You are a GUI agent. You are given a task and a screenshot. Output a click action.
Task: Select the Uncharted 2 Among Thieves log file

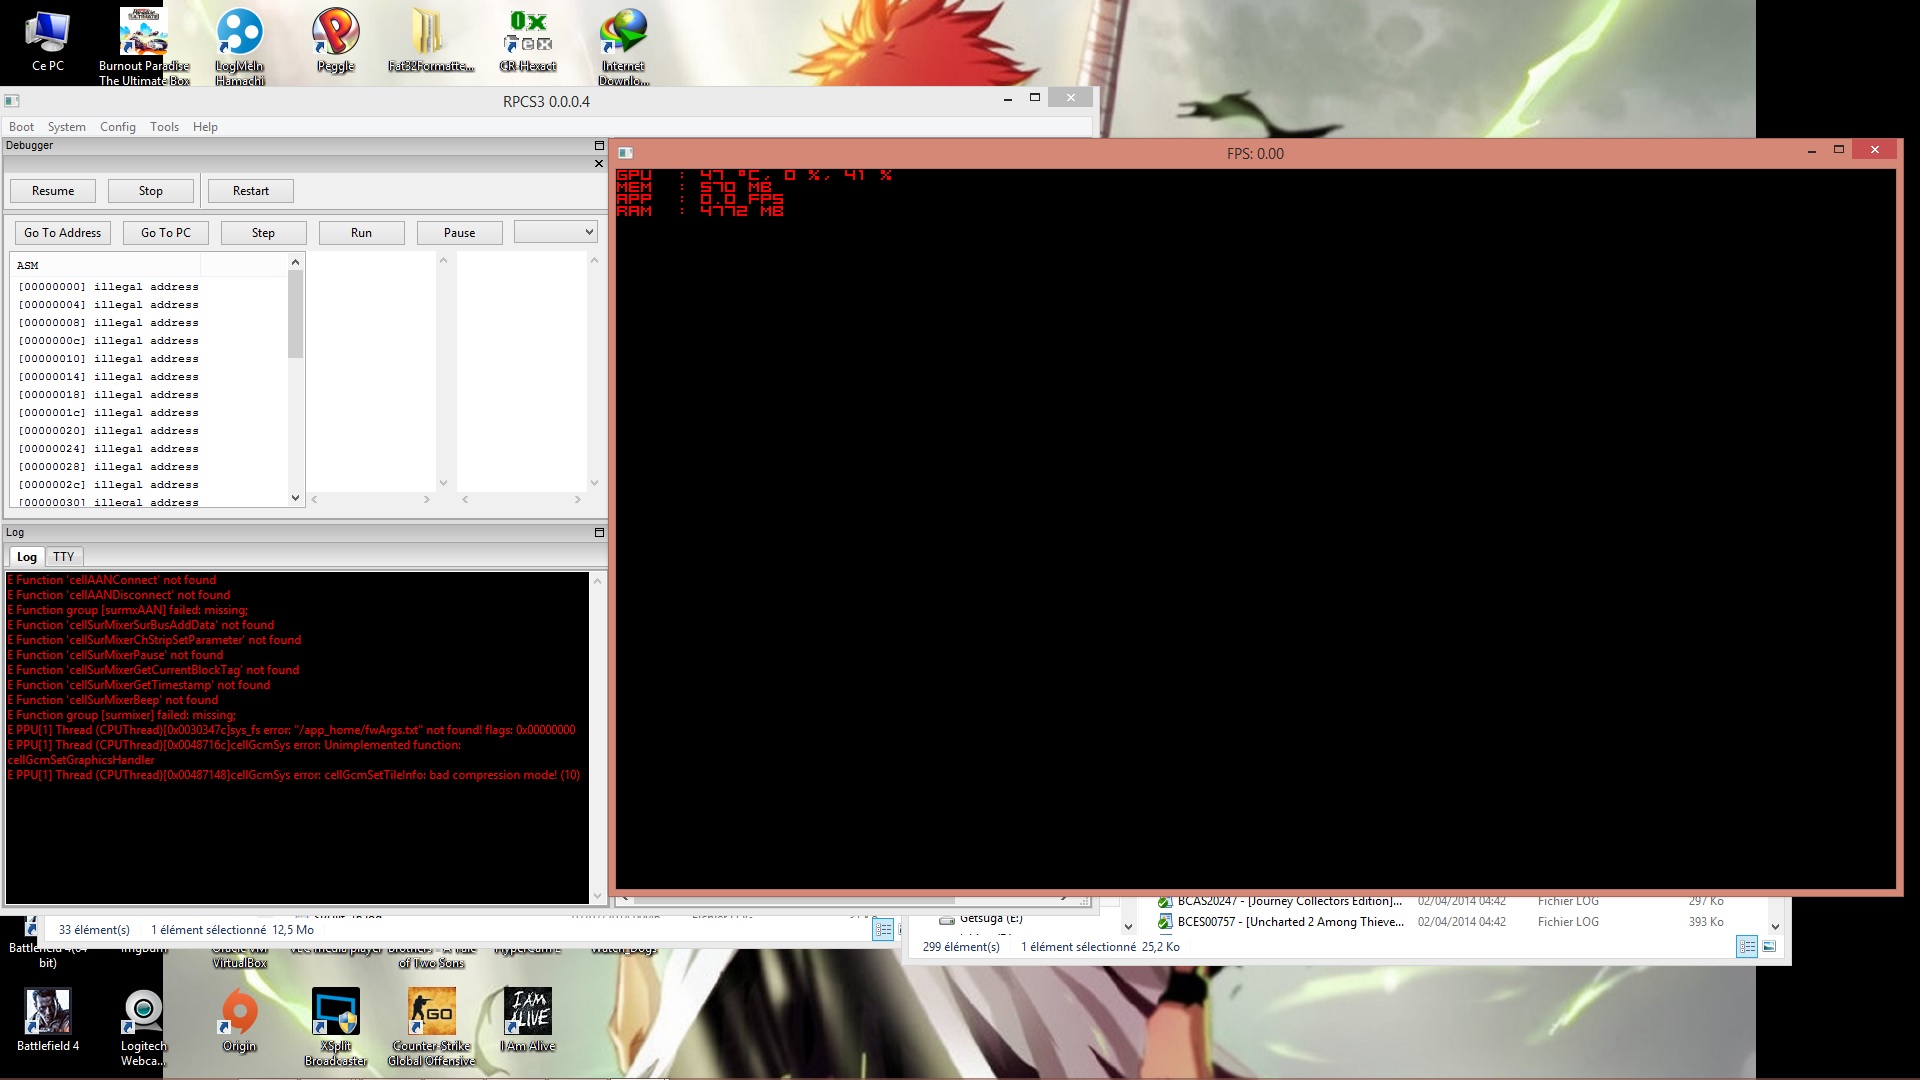1290,922
